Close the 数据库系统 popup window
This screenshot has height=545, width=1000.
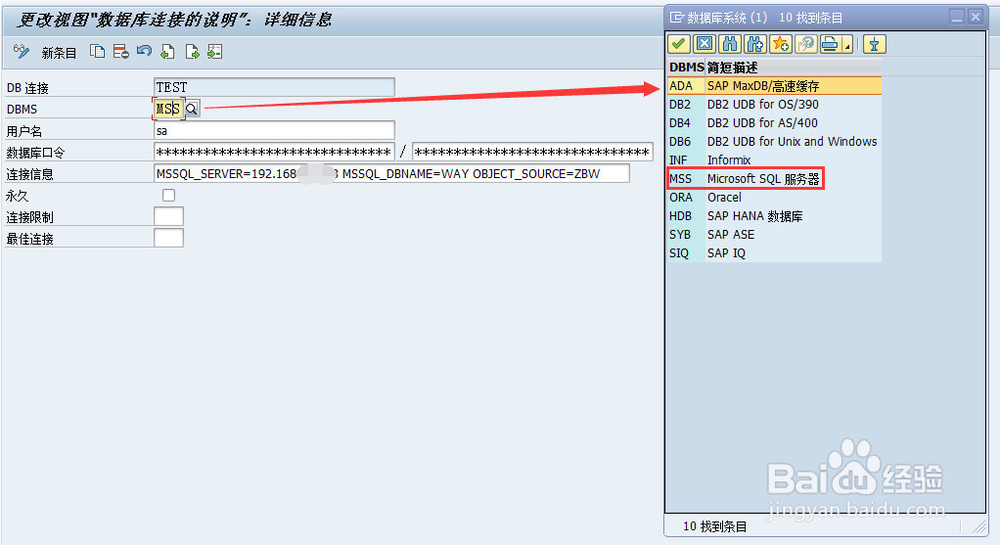coord(975,17)
